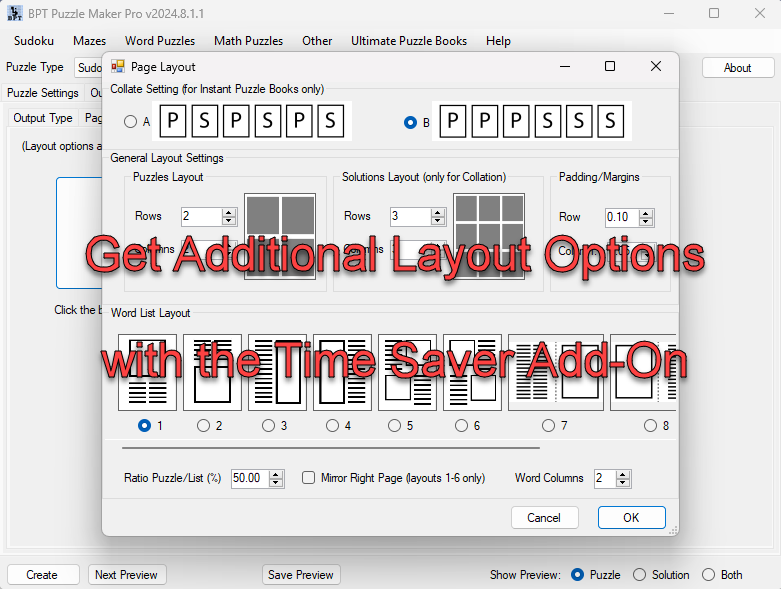Increase Word Columns value
The image size is (781, 589).
pyautogui.click(x=623, y=474)
